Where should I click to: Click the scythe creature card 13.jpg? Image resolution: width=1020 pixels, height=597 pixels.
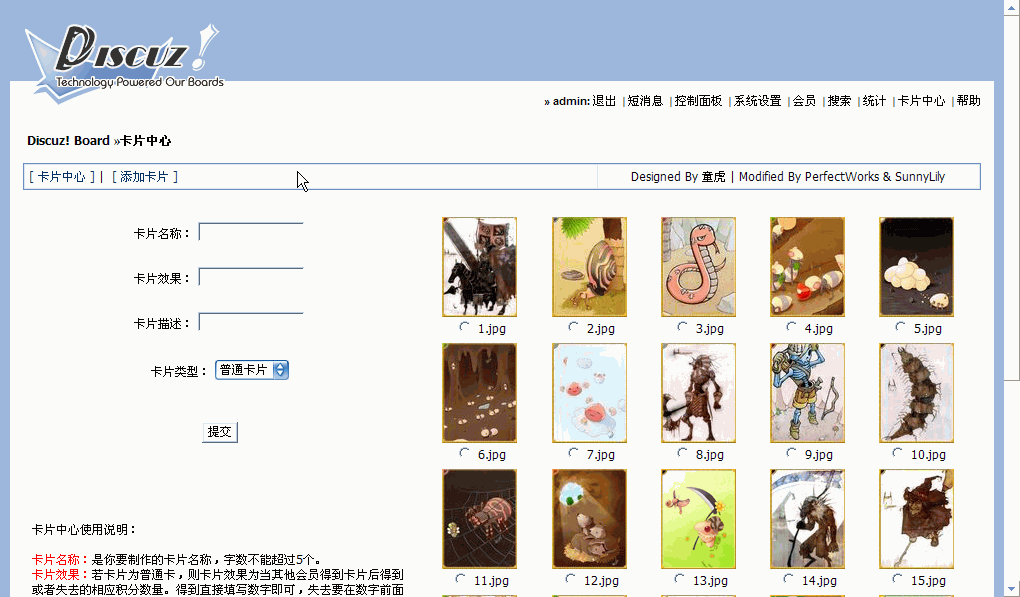click(698, 520)
